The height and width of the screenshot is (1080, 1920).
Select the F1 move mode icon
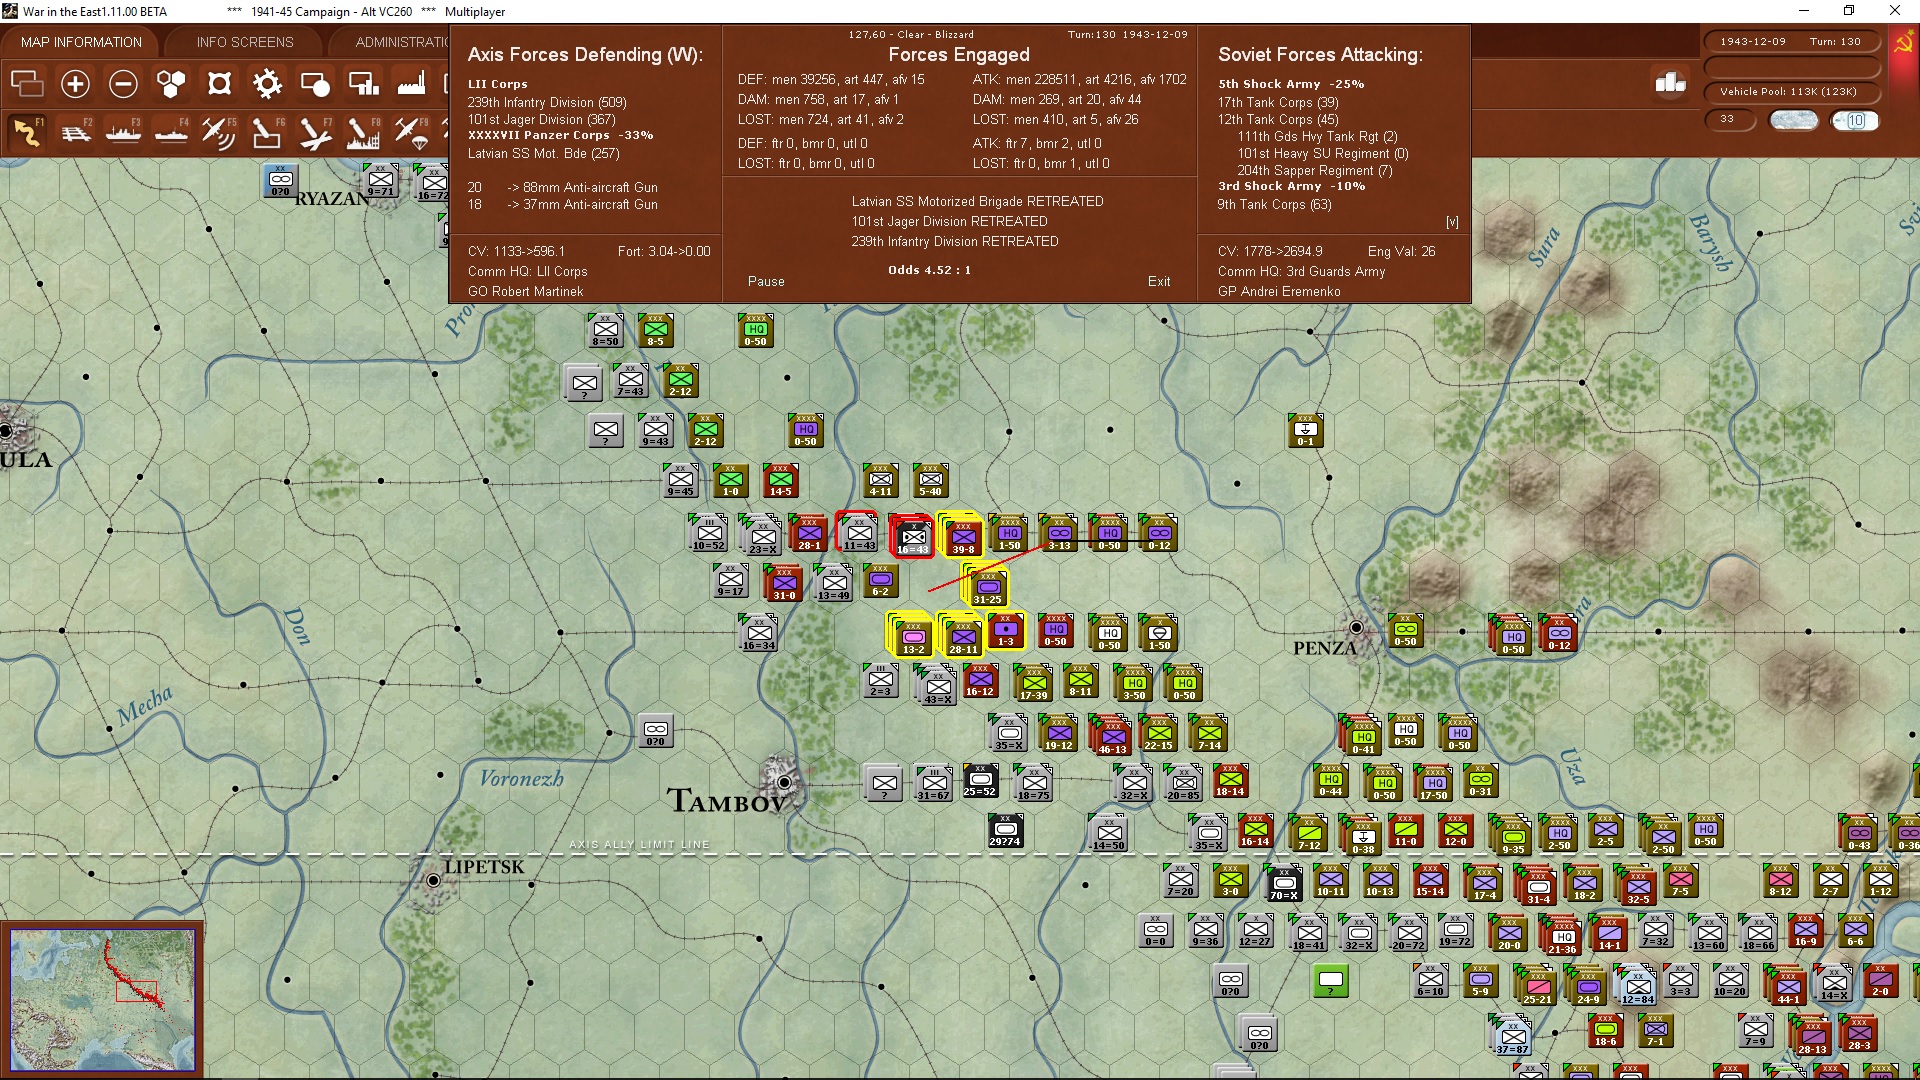27,132
